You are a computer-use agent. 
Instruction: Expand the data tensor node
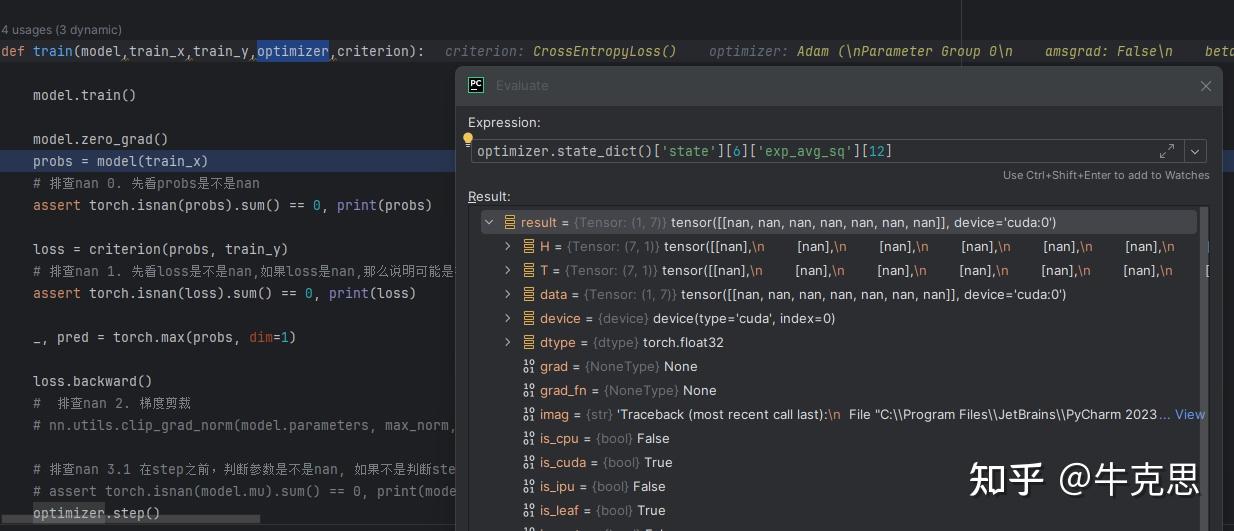pyautogui.click(x=508, y=294)
